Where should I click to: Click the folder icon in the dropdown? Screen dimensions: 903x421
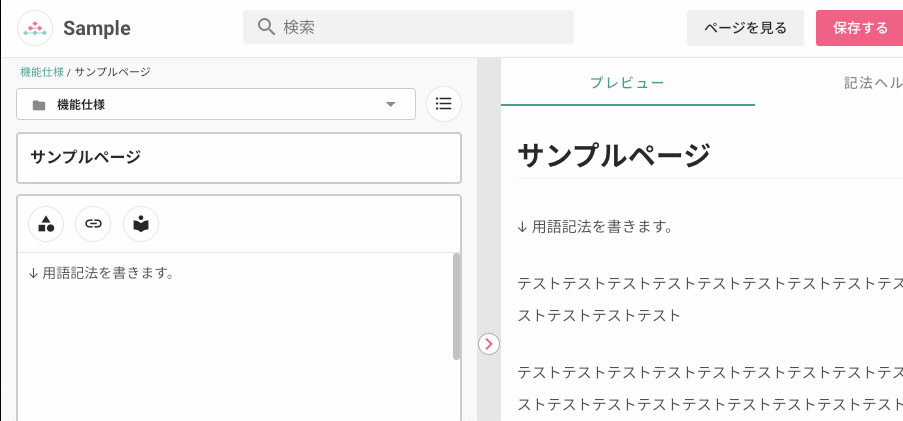[x=39, y=105]
